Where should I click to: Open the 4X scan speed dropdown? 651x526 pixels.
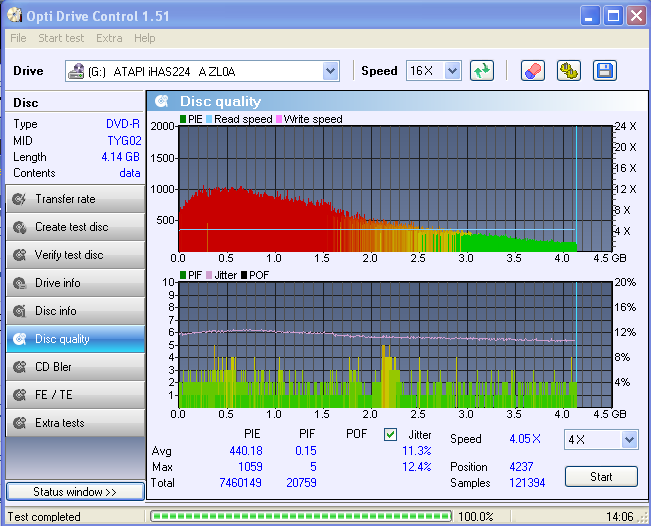pyautogui.click(x=629, y=440)
